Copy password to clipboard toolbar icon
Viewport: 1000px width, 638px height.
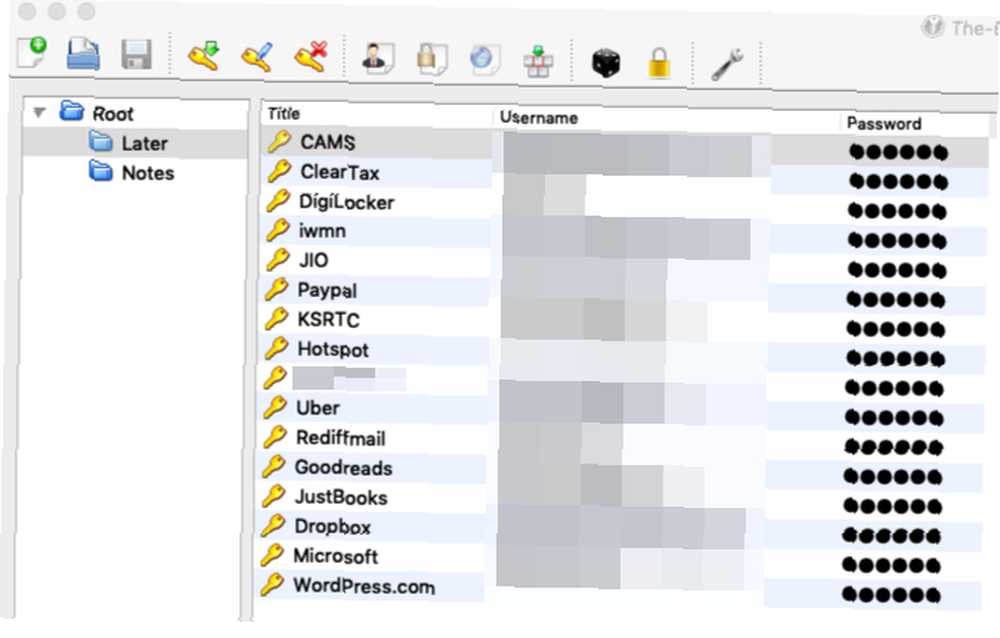coord(432,59)
